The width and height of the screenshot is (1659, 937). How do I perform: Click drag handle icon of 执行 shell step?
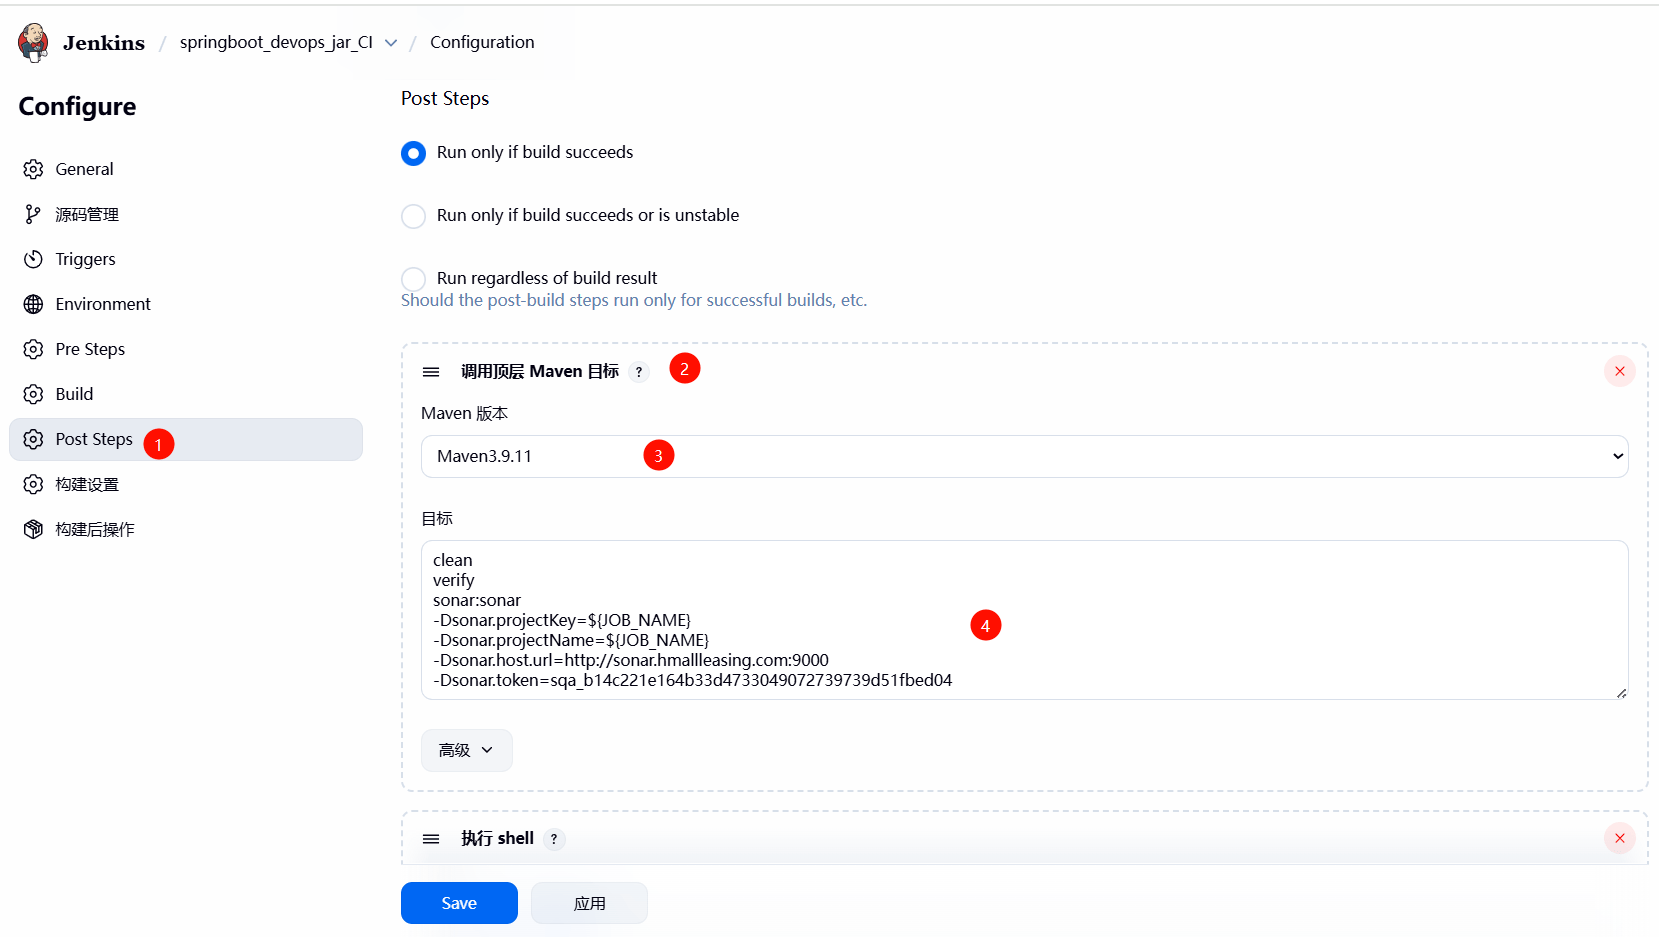pos(431,839)
